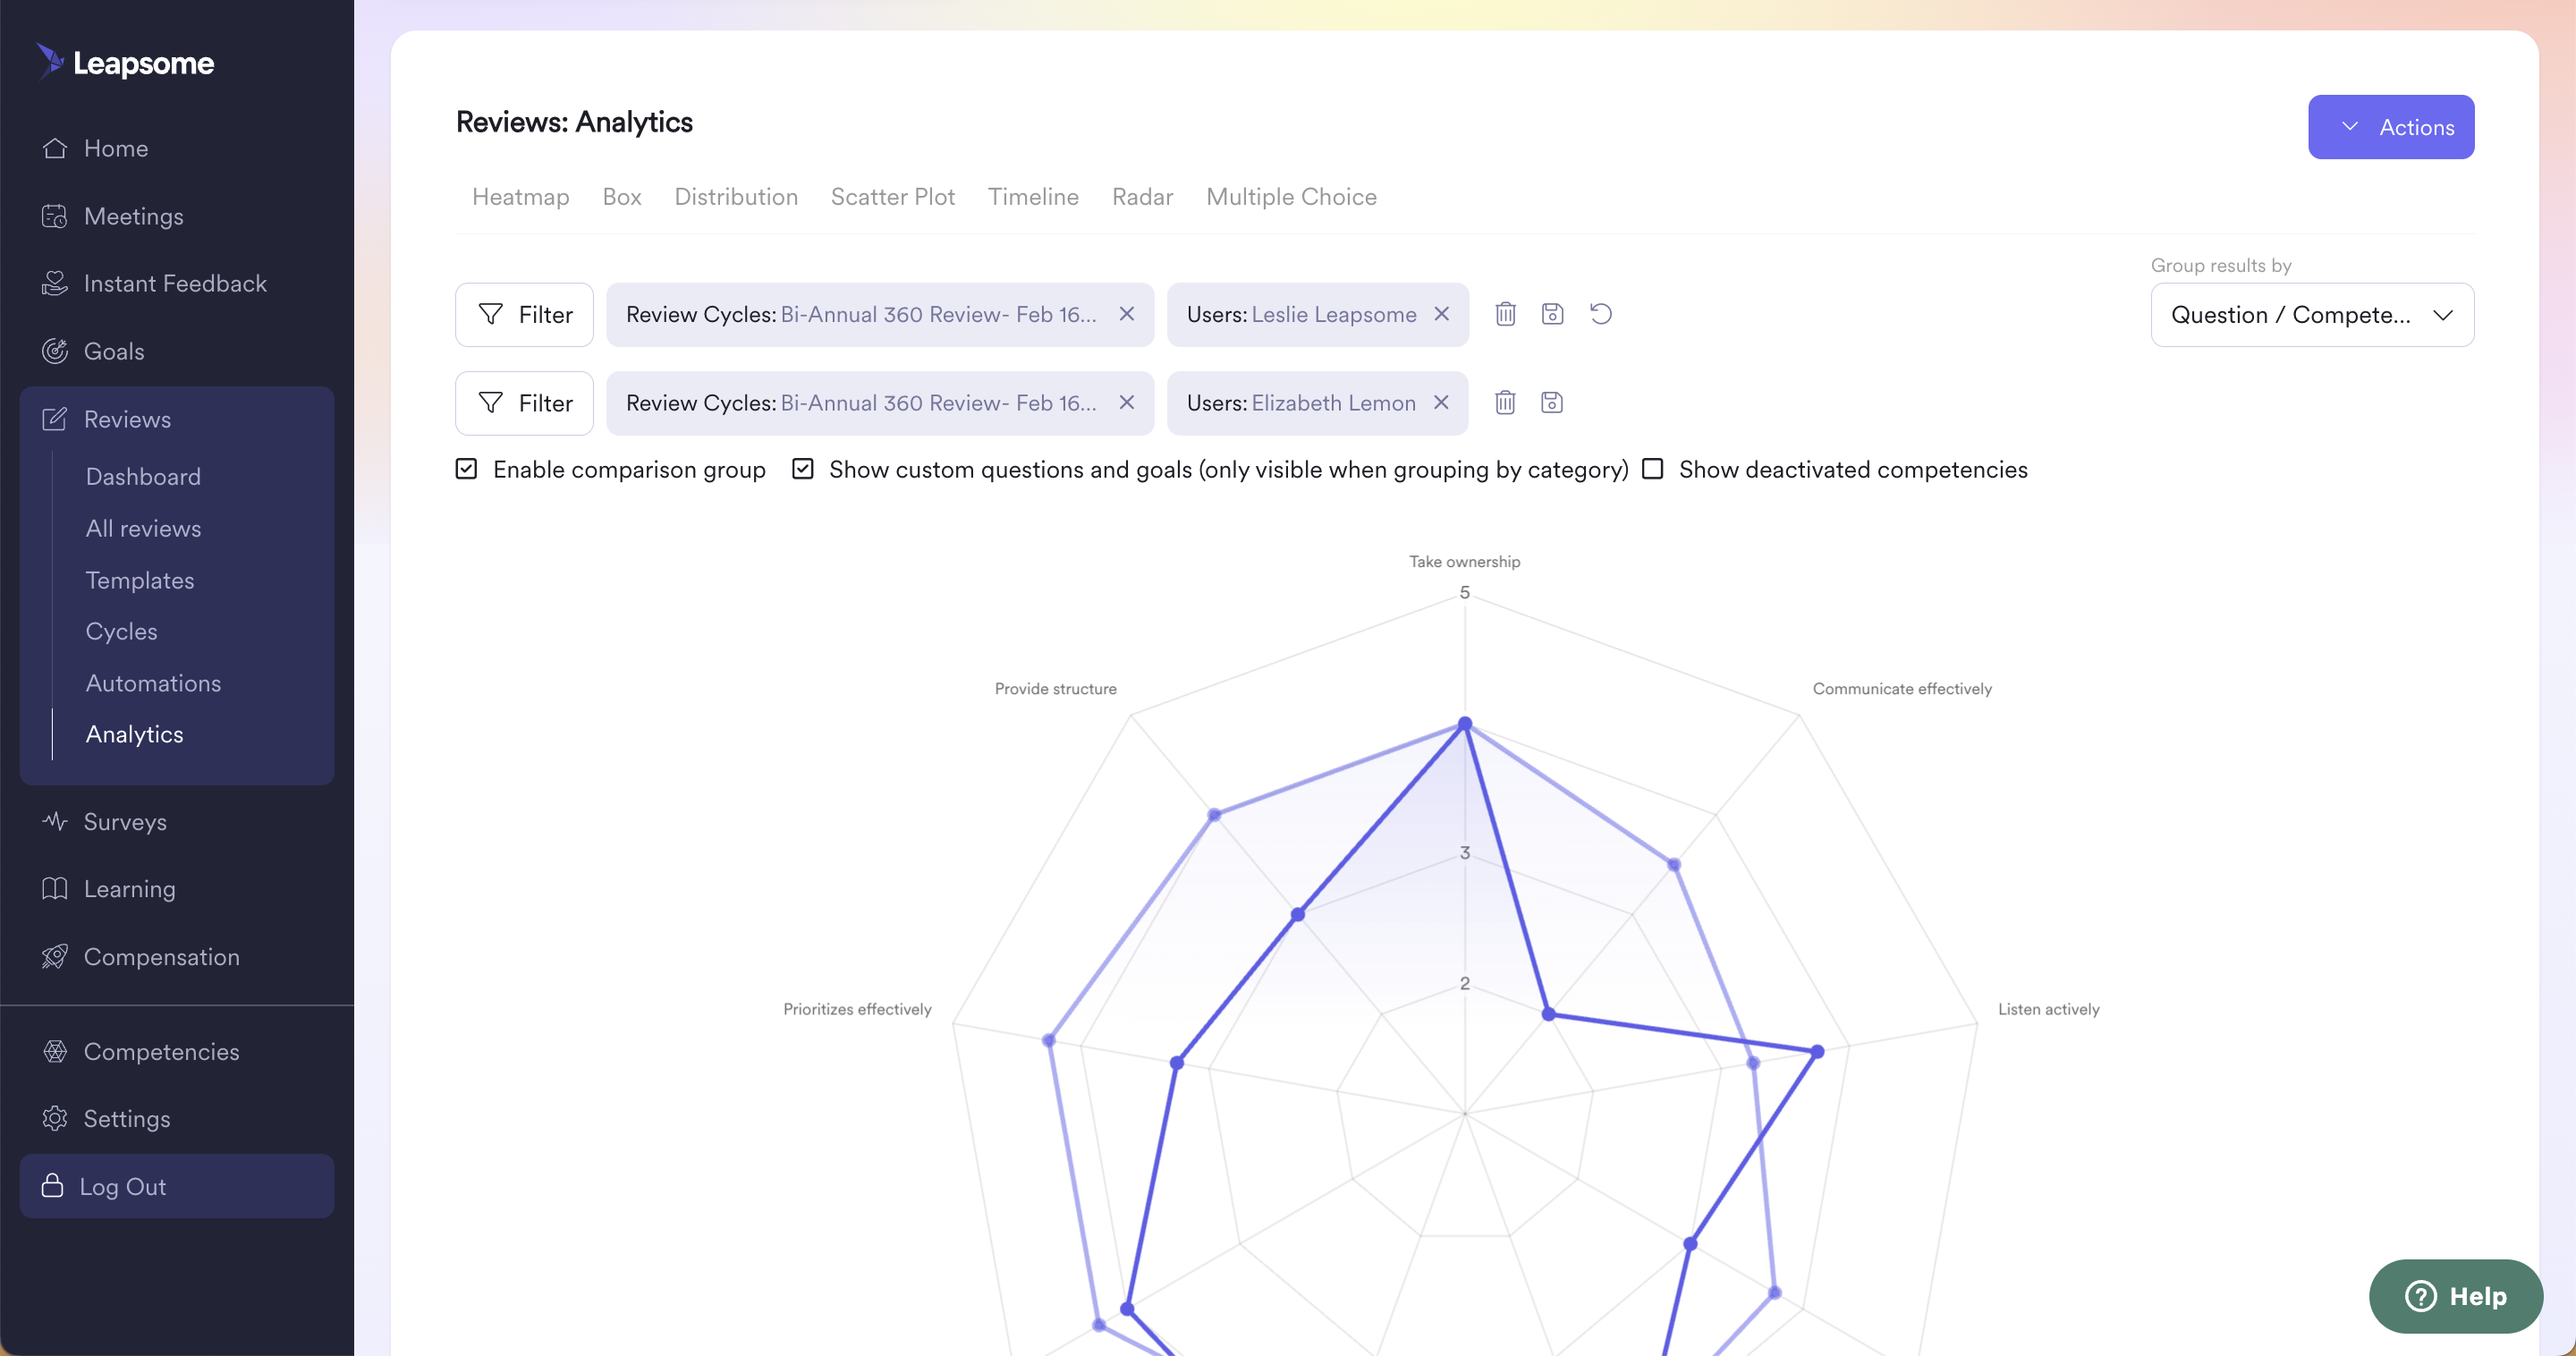2576x1356 pixels.
Task: Delete filters in Leslie Leapsome row
Action: click(1505, 314)
